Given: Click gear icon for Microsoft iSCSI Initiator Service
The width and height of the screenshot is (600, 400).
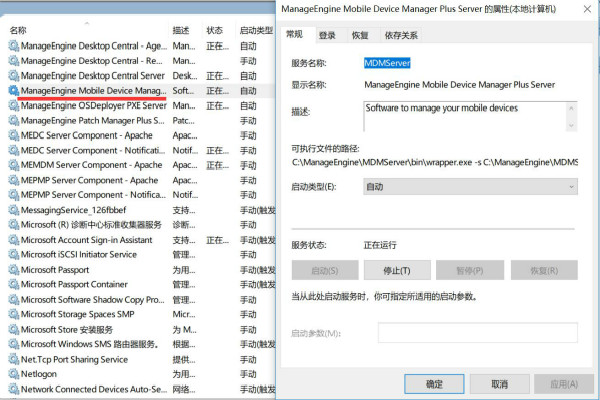Looking at the screenshot, I should 14,255.
